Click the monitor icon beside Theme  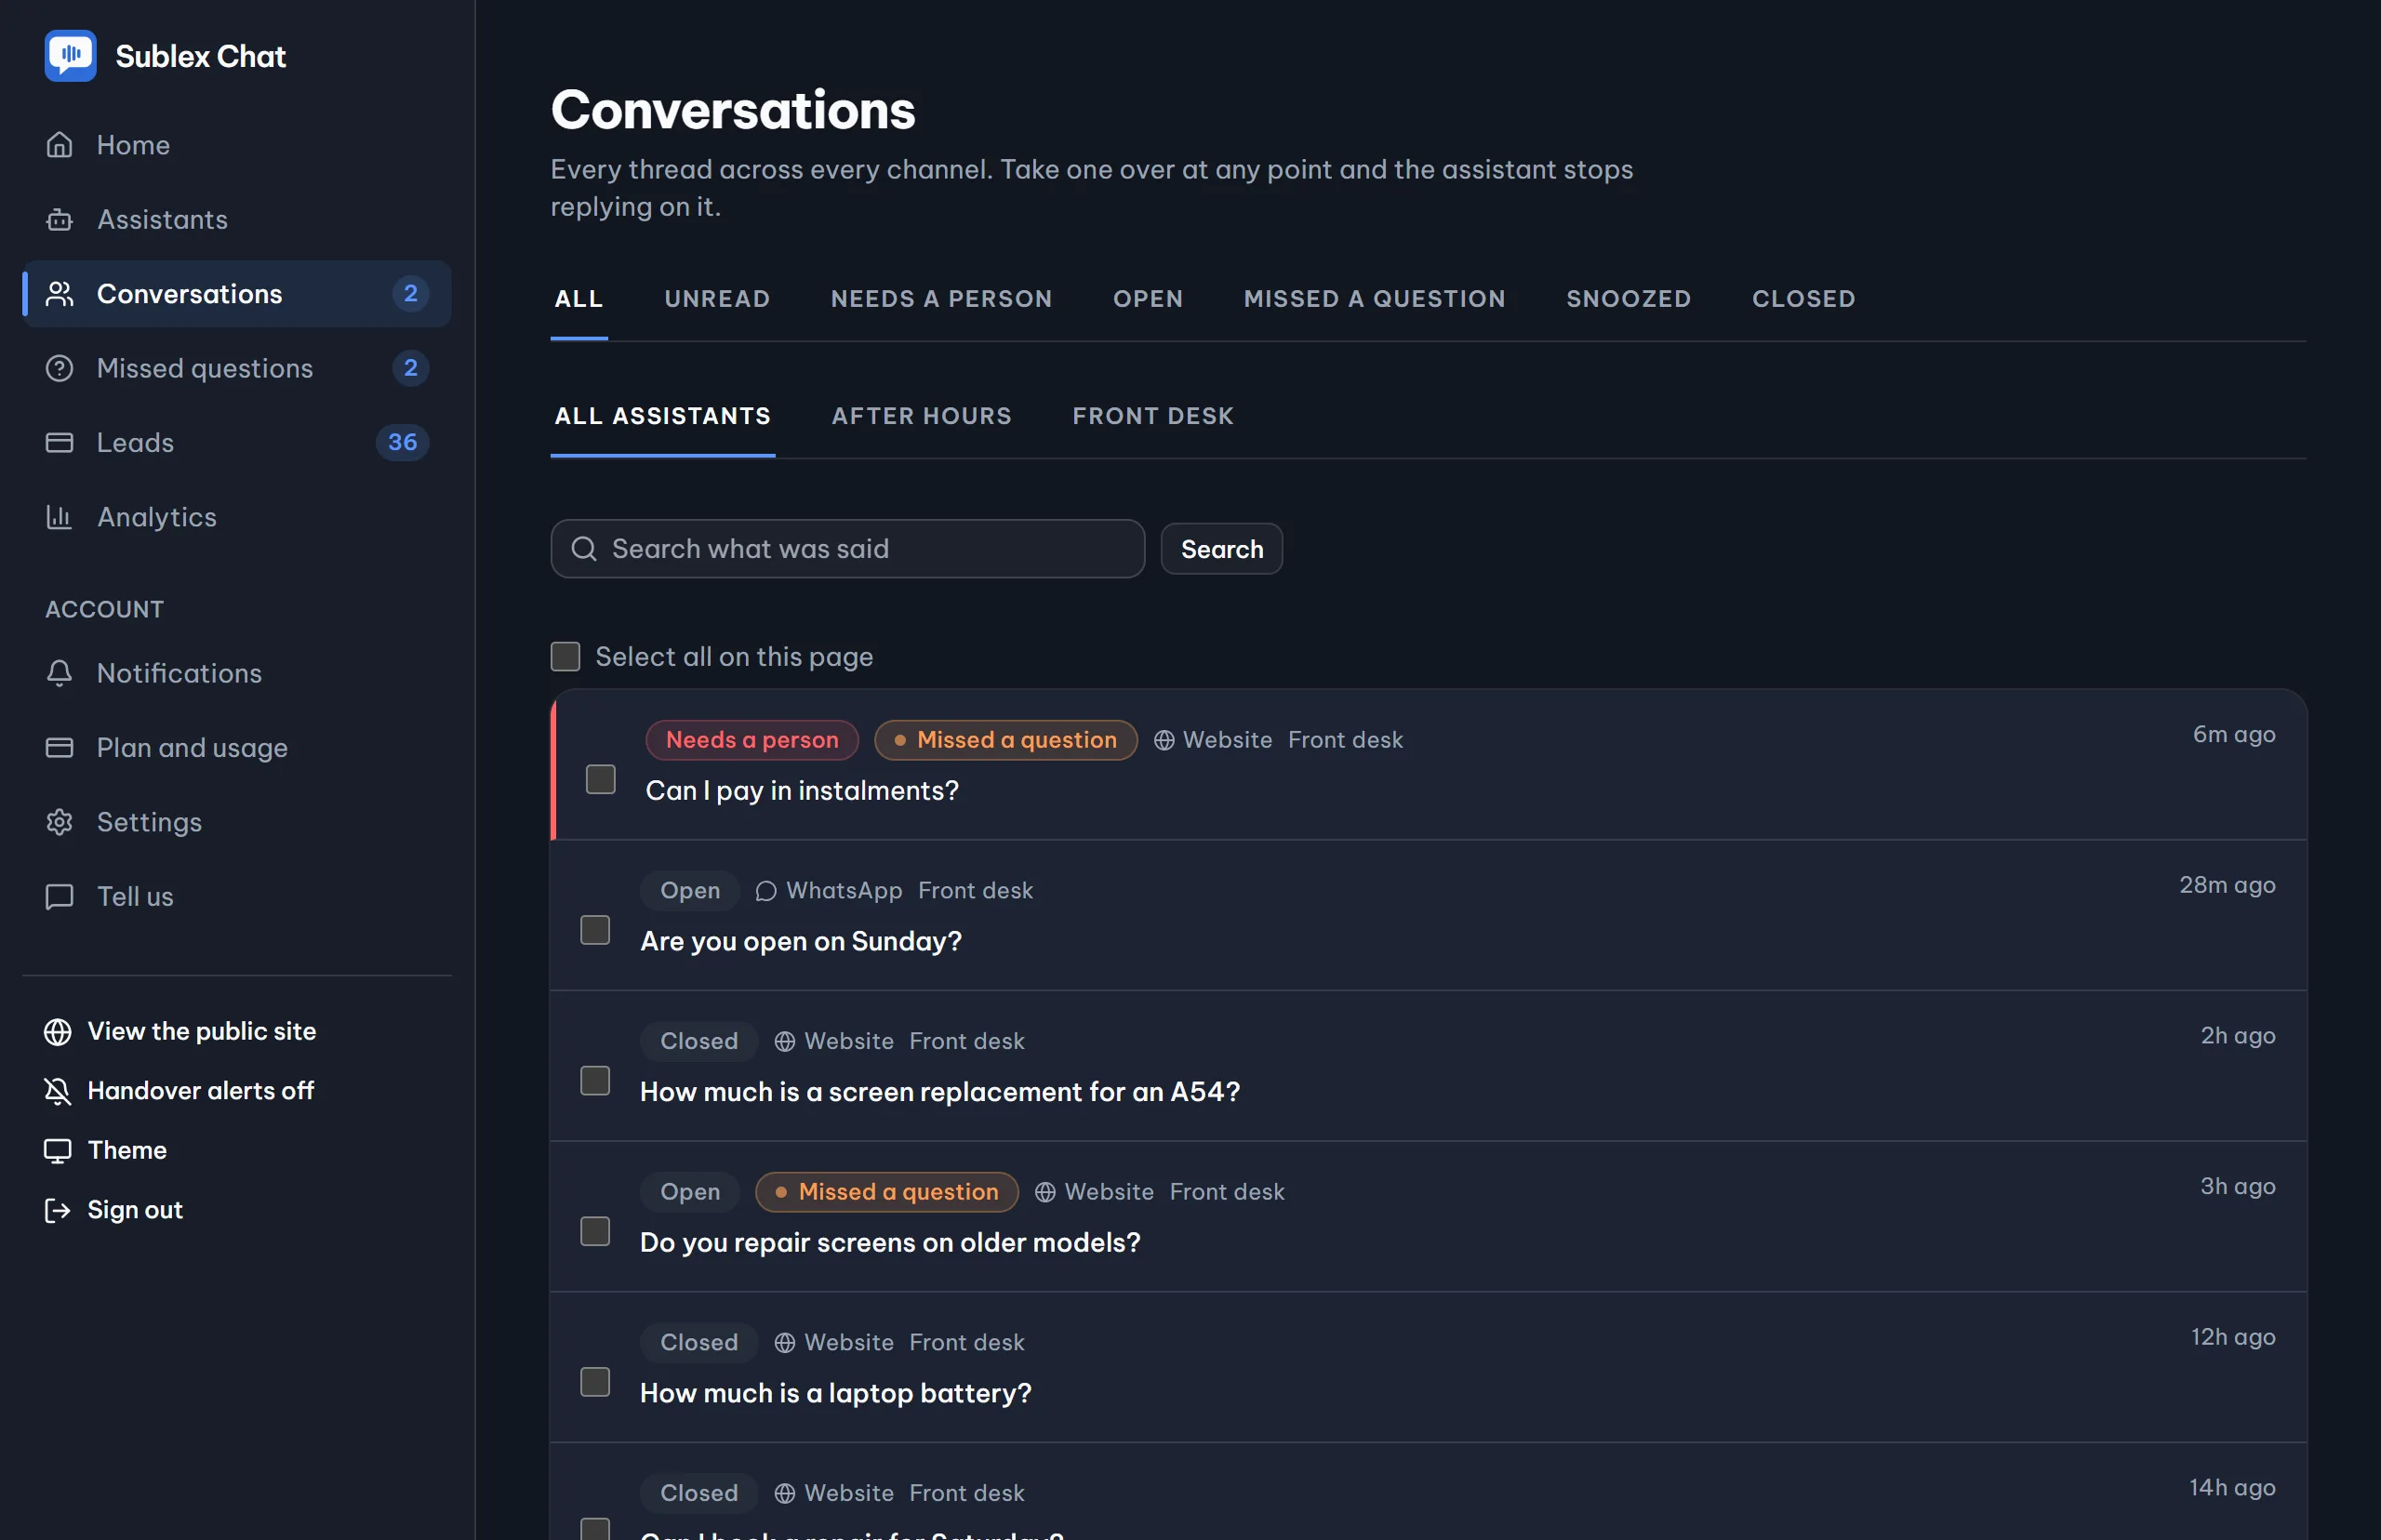point(57,1150)
